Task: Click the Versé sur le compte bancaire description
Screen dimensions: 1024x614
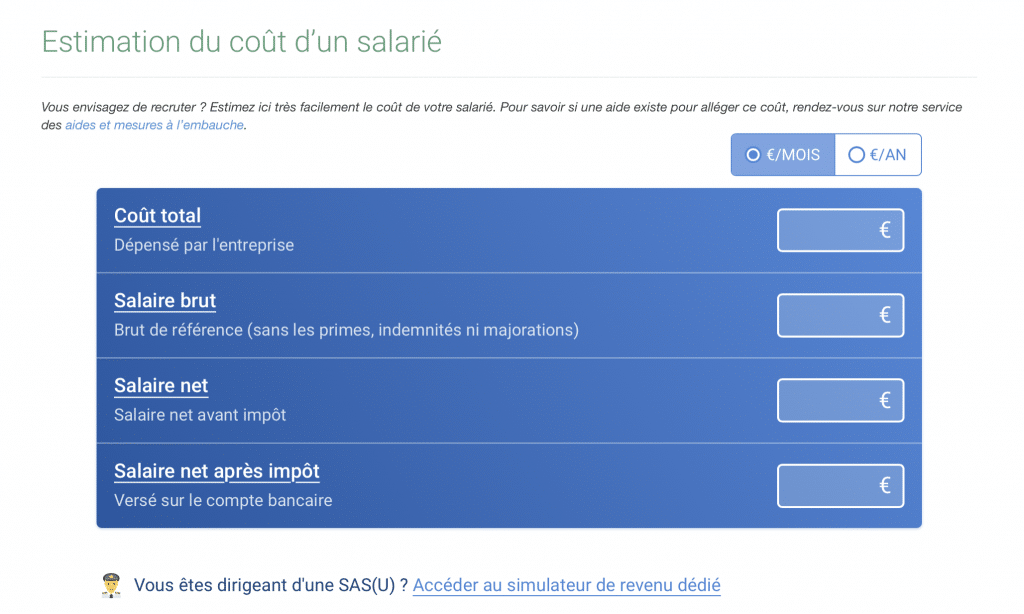Action: pos(223,500)
